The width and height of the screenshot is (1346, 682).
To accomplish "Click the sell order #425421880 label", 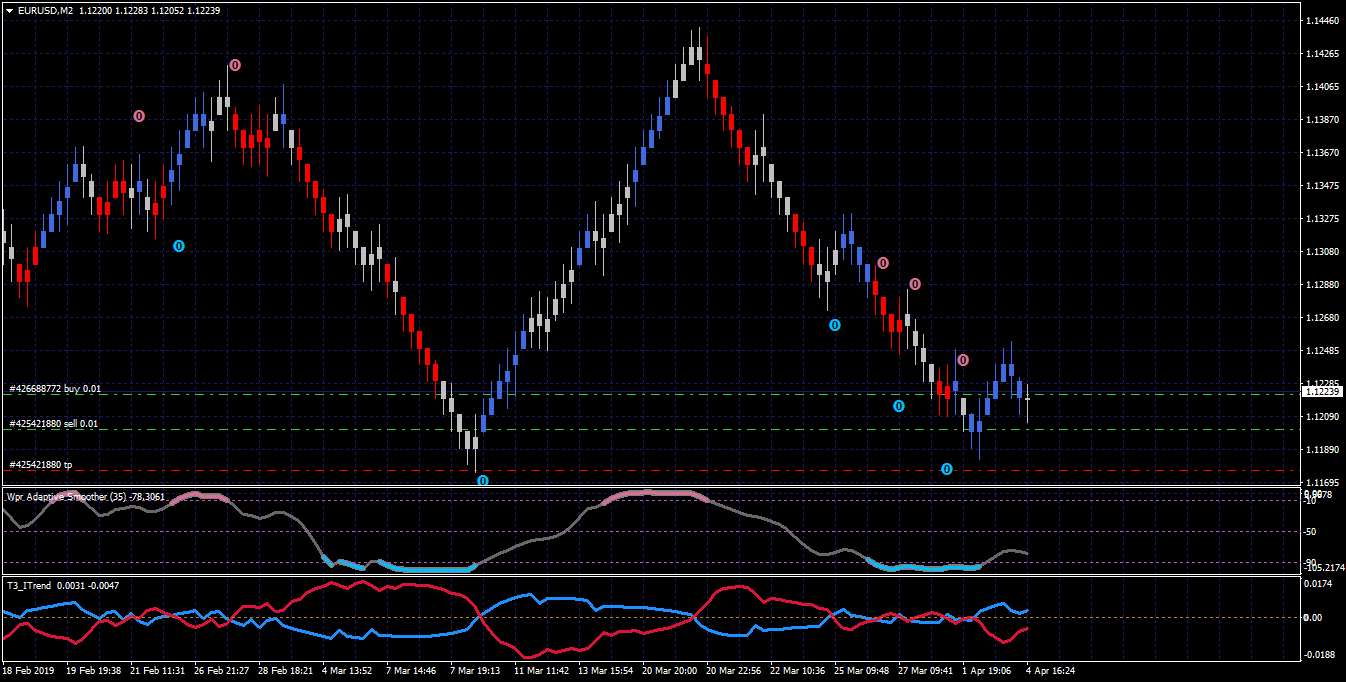I will (x=54, y=424).
